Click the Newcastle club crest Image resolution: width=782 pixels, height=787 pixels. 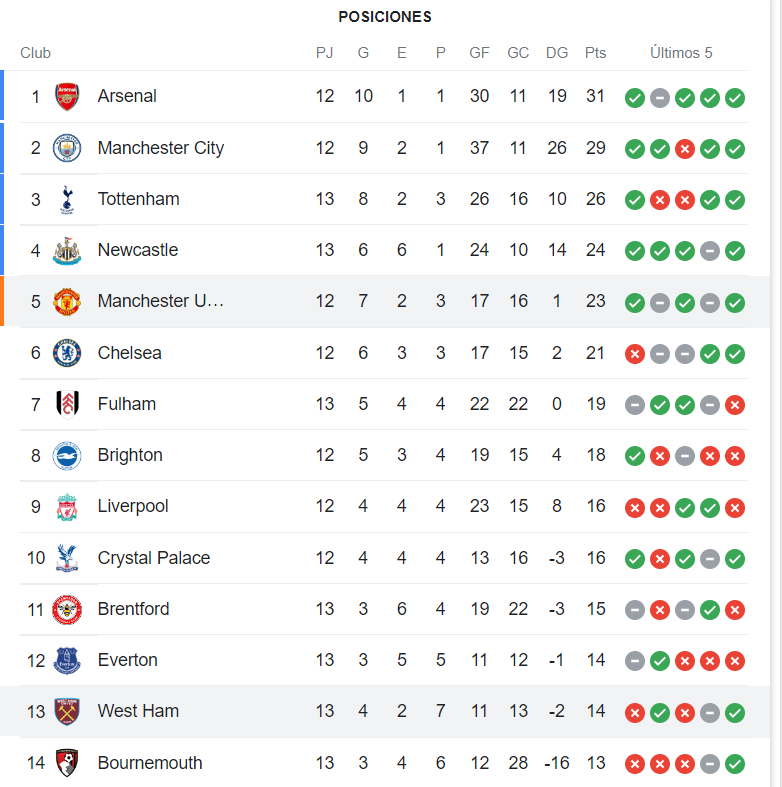click(67, 251)
